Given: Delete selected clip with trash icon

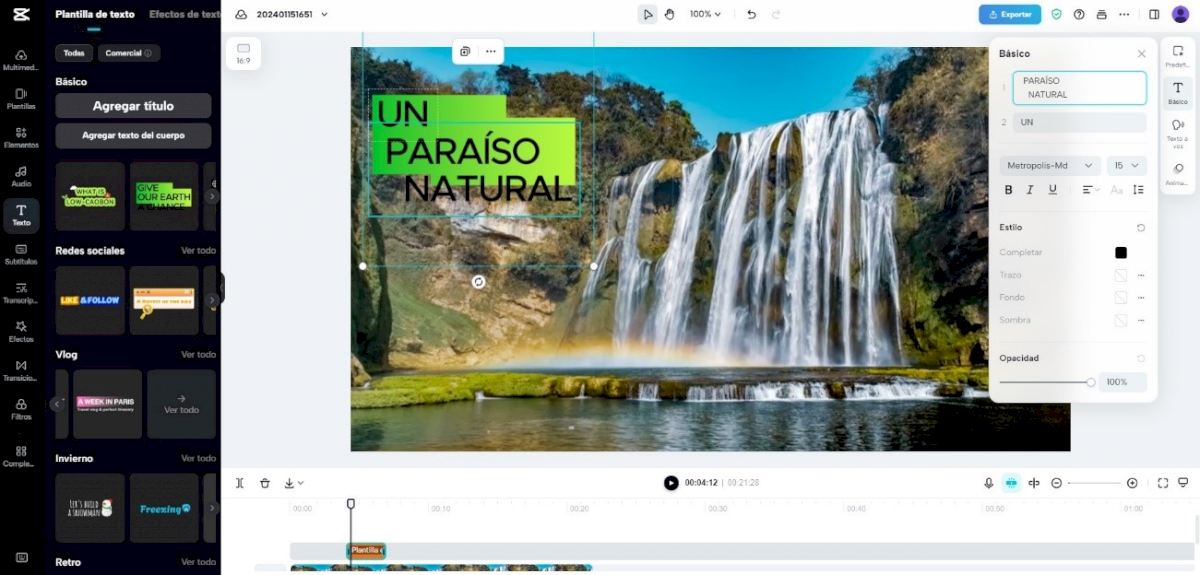Looking at the screenshot, I should pos(265,483).
